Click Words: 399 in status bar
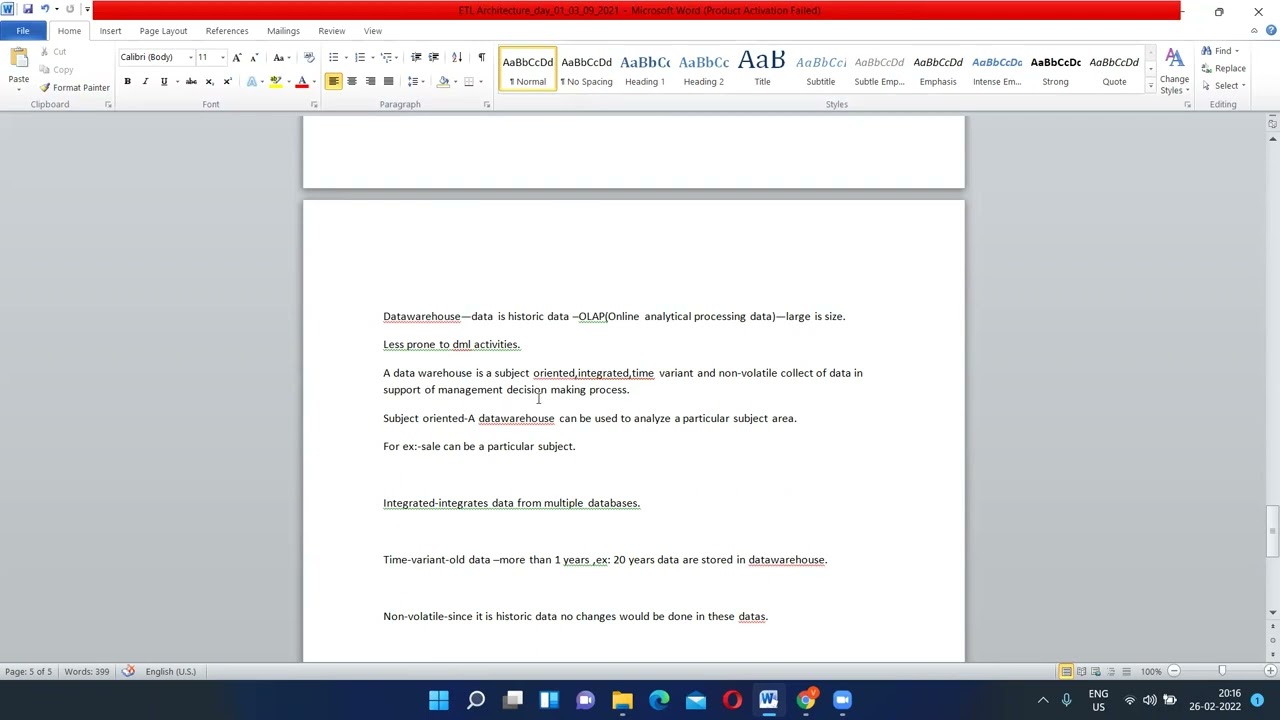The height and width of the screenshot is (720, 1280). click(86, 671)
